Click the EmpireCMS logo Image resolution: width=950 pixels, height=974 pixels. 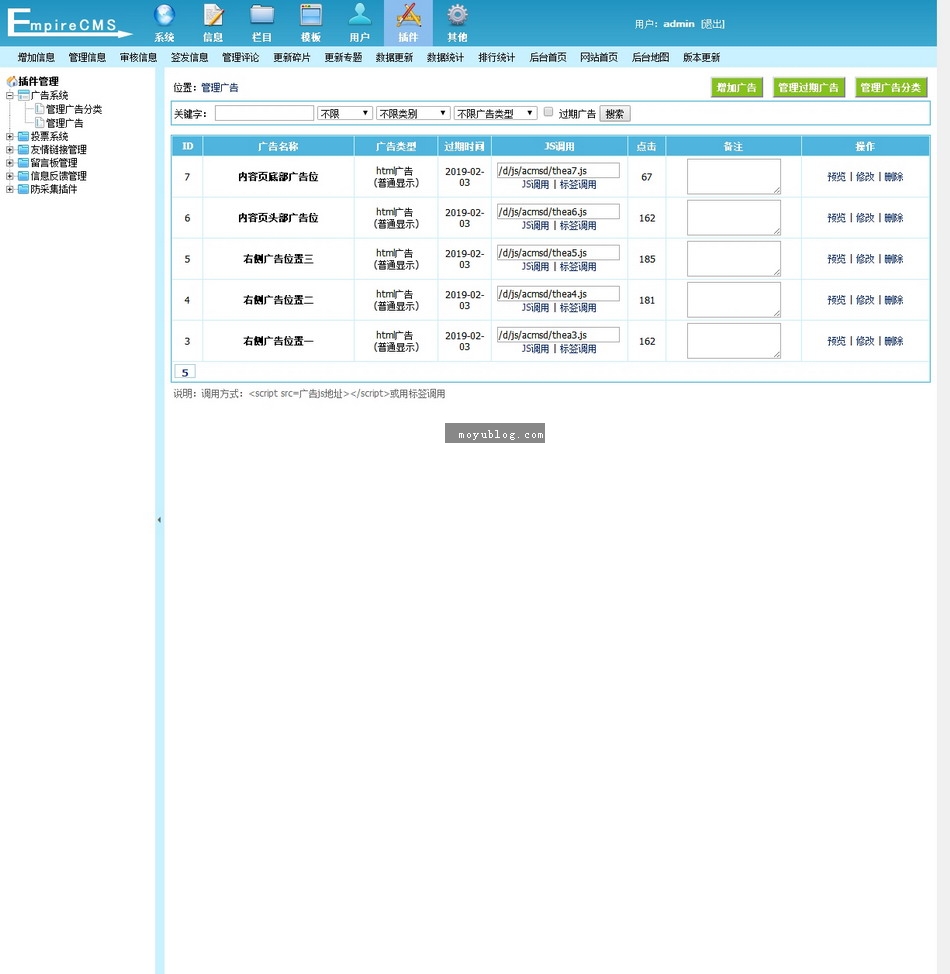(68, 23)
